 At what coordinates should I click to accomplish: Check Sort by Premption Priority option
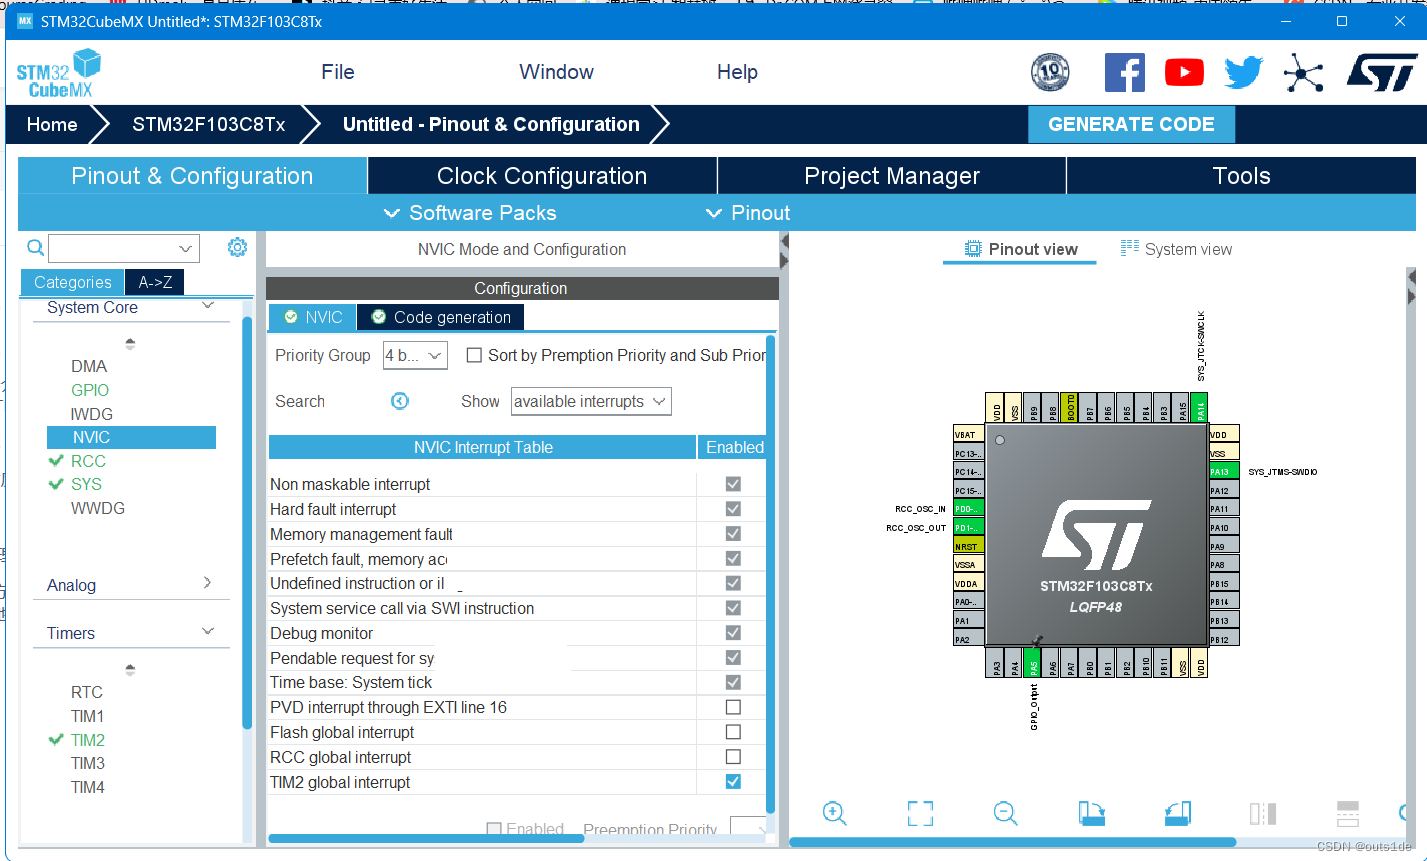click(475, 355)
